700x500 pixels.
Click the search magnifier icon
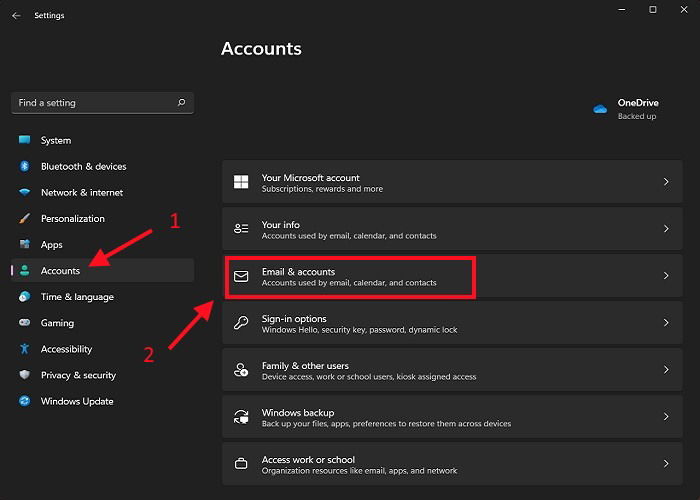pyautogui.click(x=181, y=103)
